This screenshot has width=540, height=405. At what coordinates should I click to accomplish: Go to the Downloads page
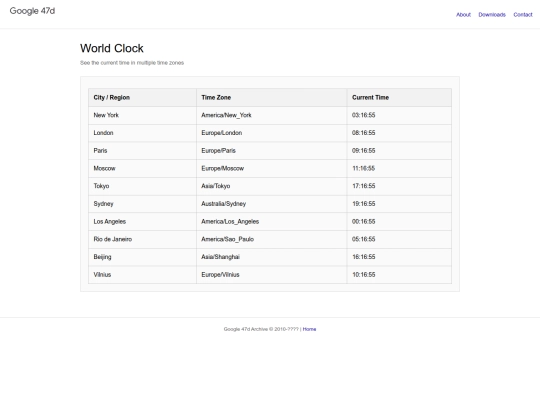(x=492, y=14)
